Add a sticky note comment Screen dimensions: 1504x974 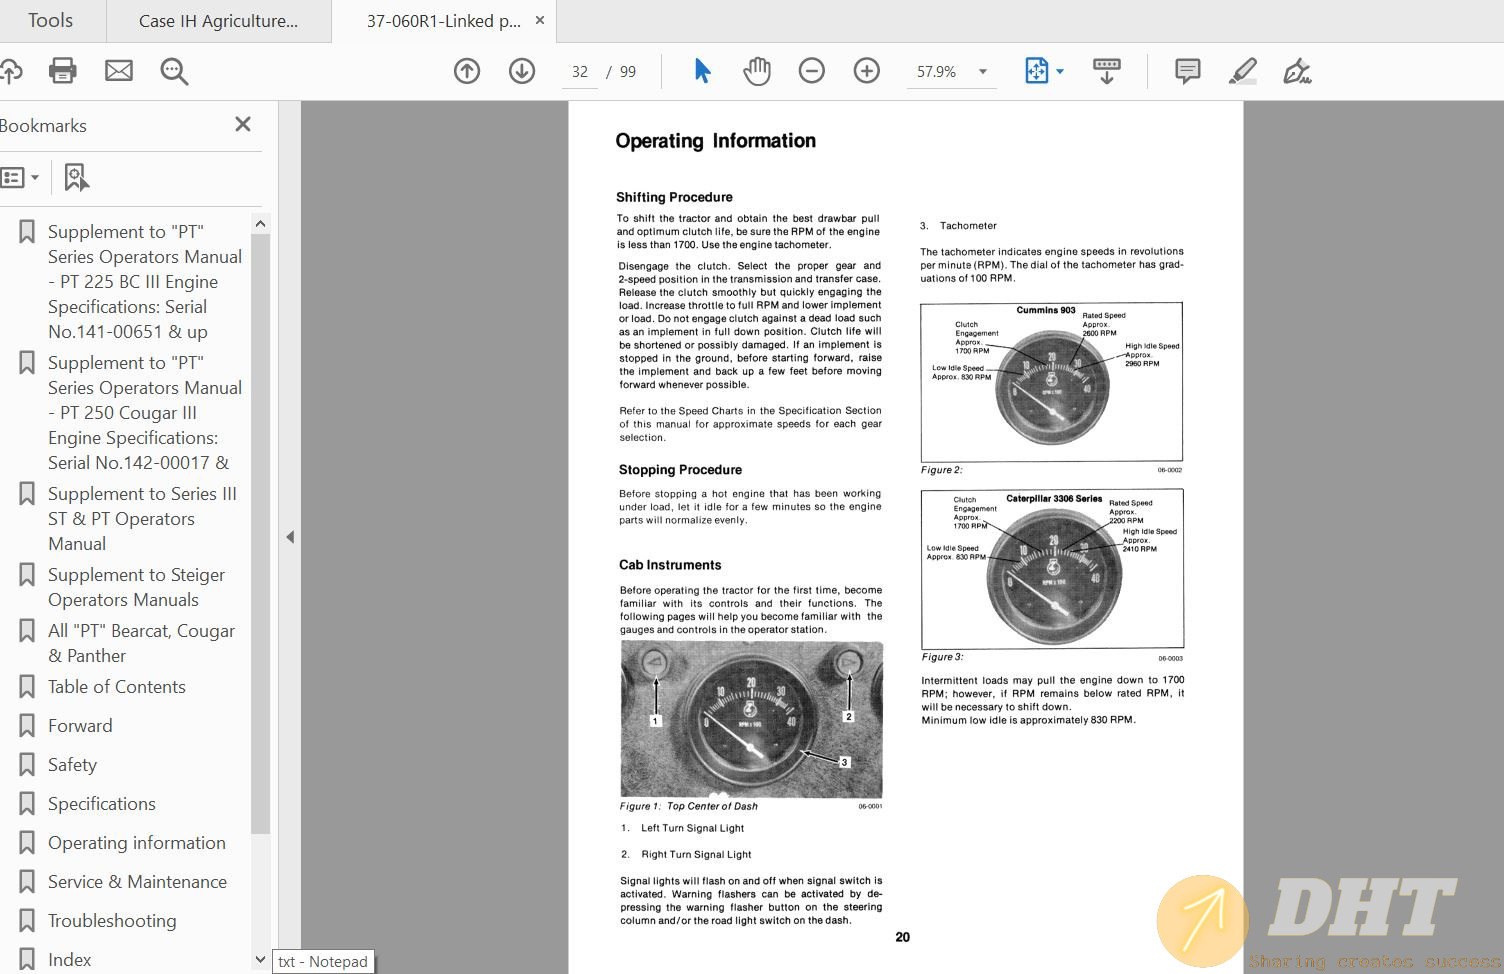tap(1187, 71)
